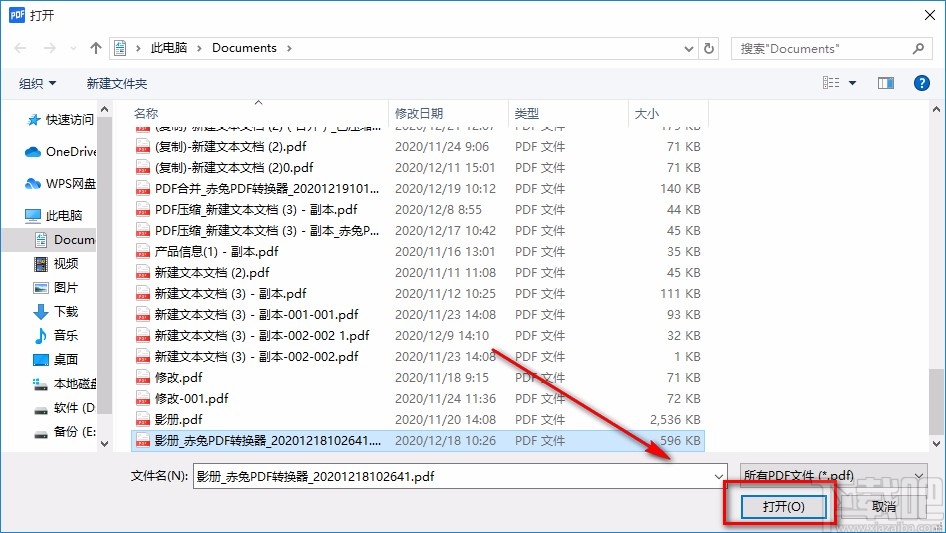Select 备份 (E:) drive in navigation pane

pyautogui.click(x=64, y=432)
